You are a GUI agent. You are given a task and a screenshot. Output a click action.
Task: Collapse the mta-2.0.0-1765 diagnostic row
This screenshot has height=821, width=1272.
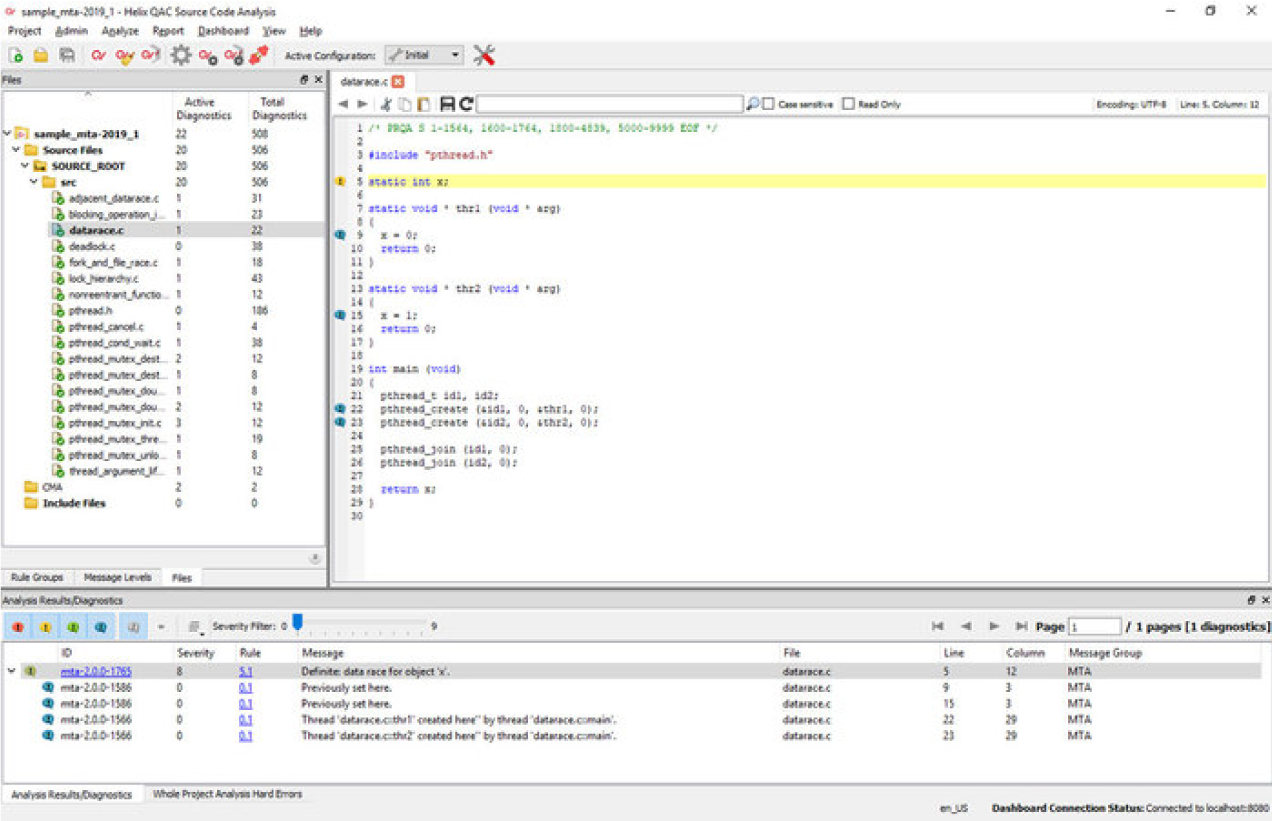tap(12, 672)
